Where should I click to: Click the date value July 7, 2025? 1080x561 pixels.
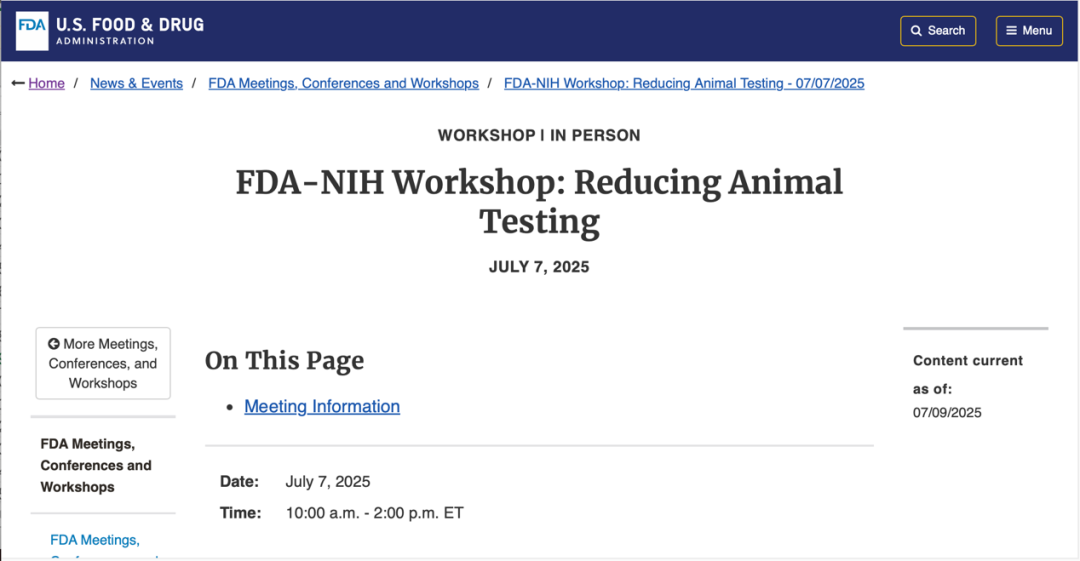328,481
